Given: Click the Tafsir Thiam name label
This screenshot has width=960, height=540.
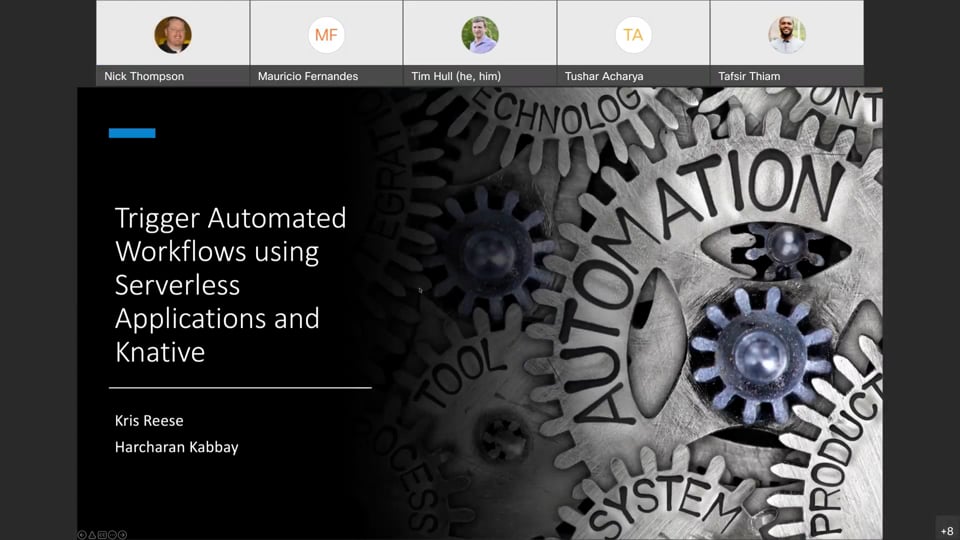Looking at the screenshot, I should point(749,77).
